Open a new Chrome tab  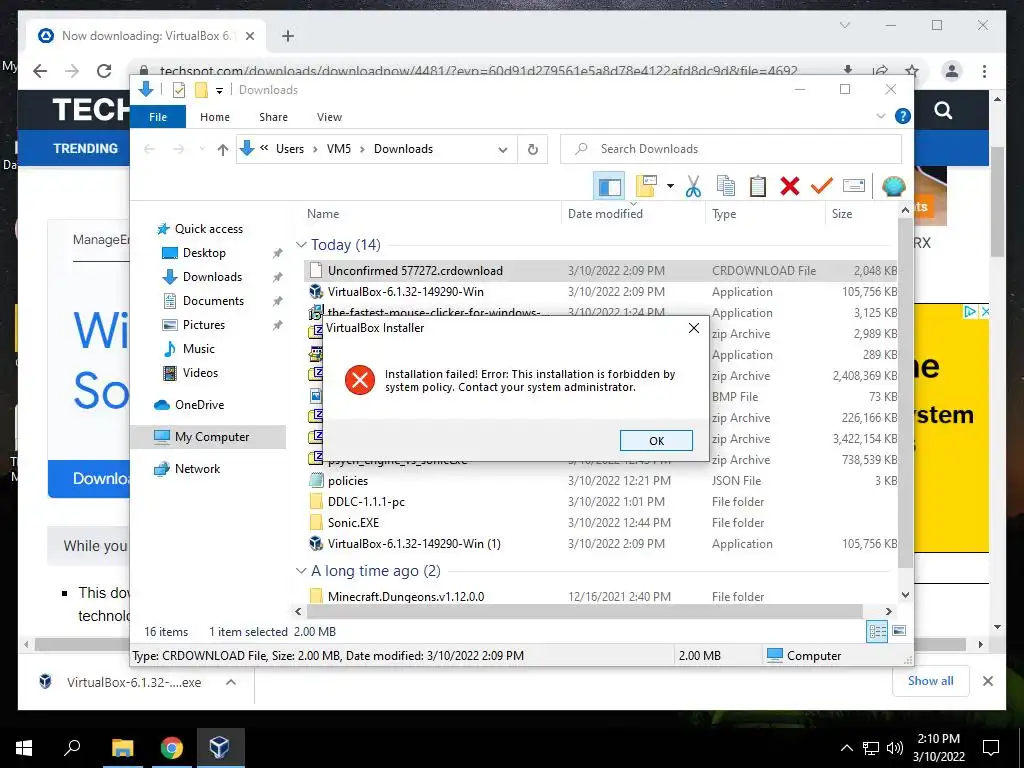[288, 36]
